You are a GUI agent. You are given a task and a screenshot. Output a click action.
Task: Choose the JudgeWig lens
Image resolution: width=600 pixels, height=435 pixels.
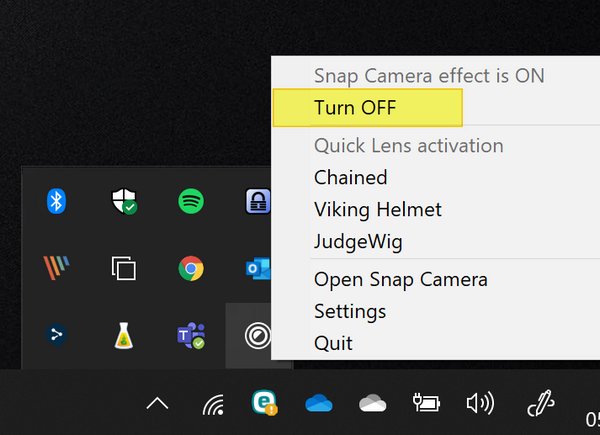(x=357, y=241)
